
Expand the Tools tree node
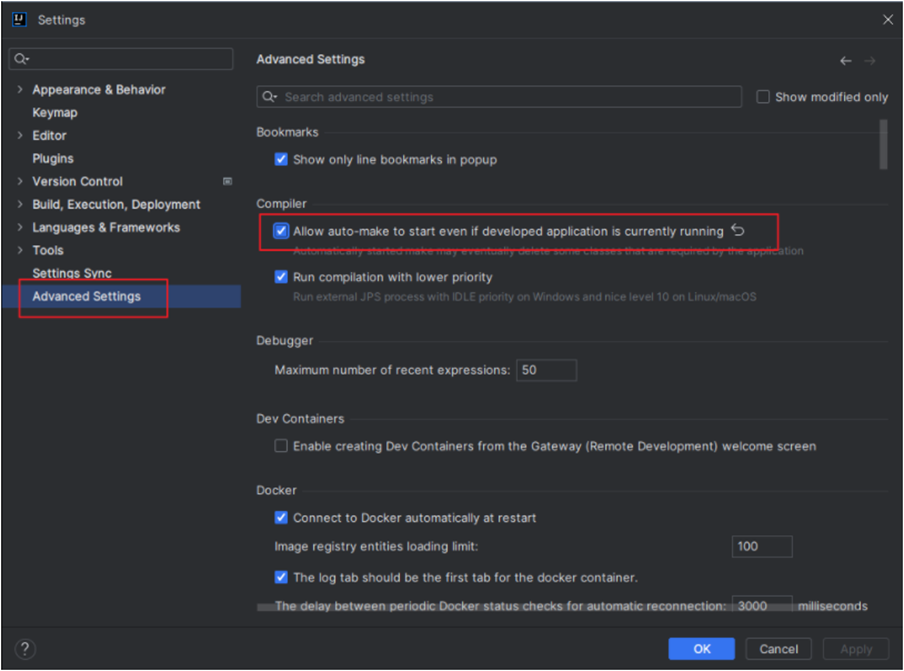(20, 250)
